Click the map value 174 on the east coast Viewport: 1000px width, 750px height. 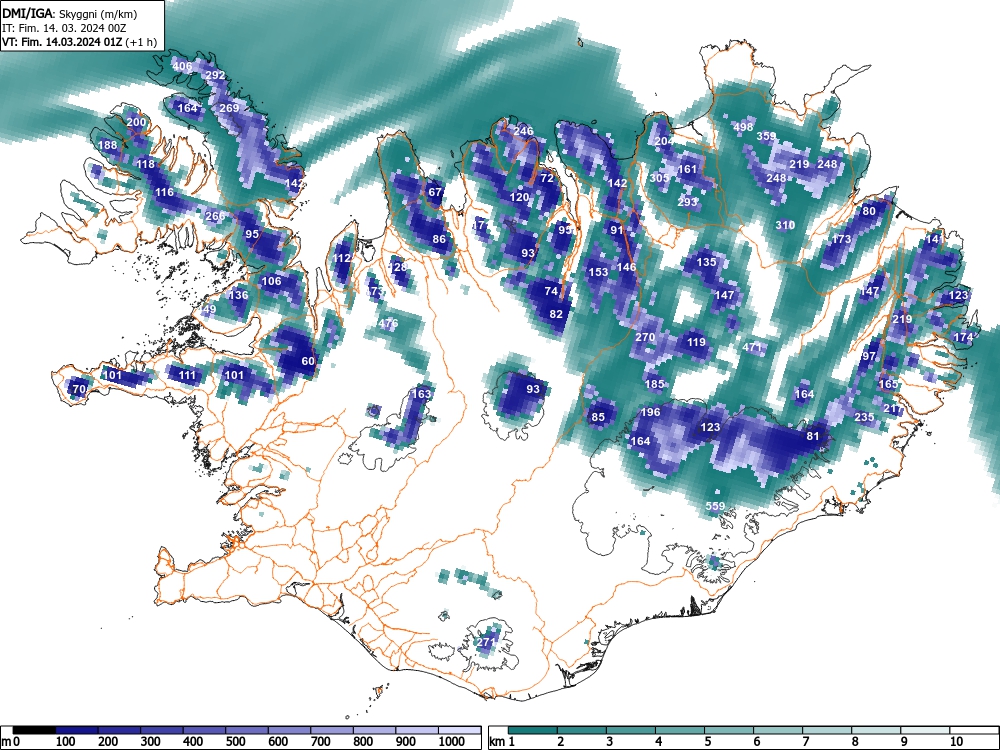click(x=963, y=337)
